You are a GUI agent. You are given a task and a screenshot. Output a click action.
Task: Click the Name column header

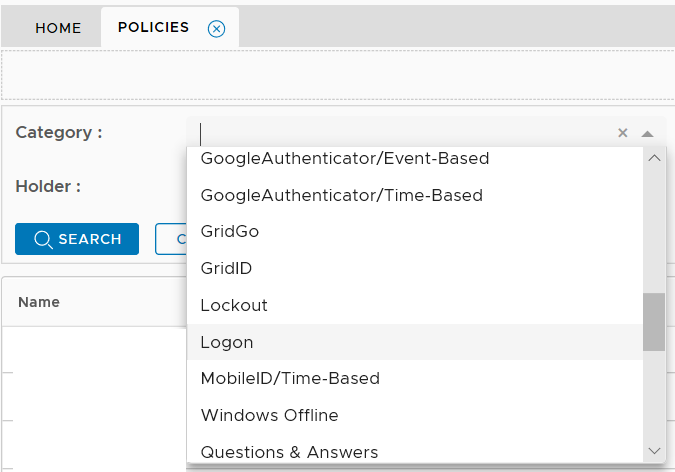[x=39, y=302]
